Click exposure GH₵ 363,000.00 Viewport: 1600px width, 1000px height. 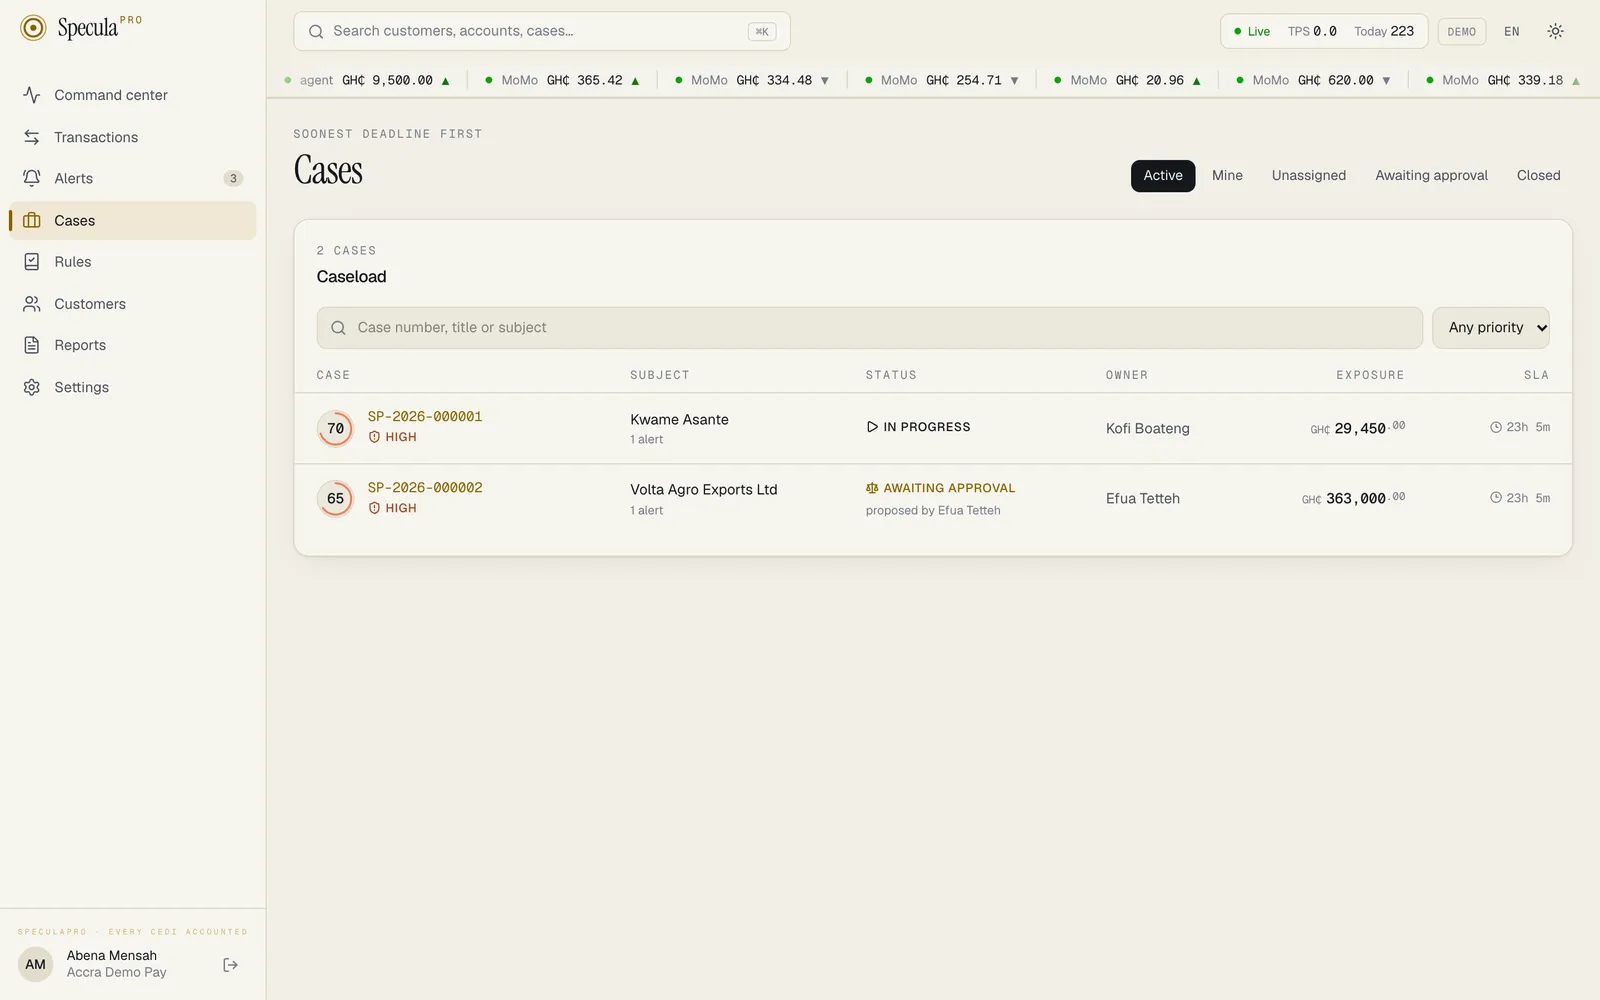pyautogui.click(x=1353, y=498)
